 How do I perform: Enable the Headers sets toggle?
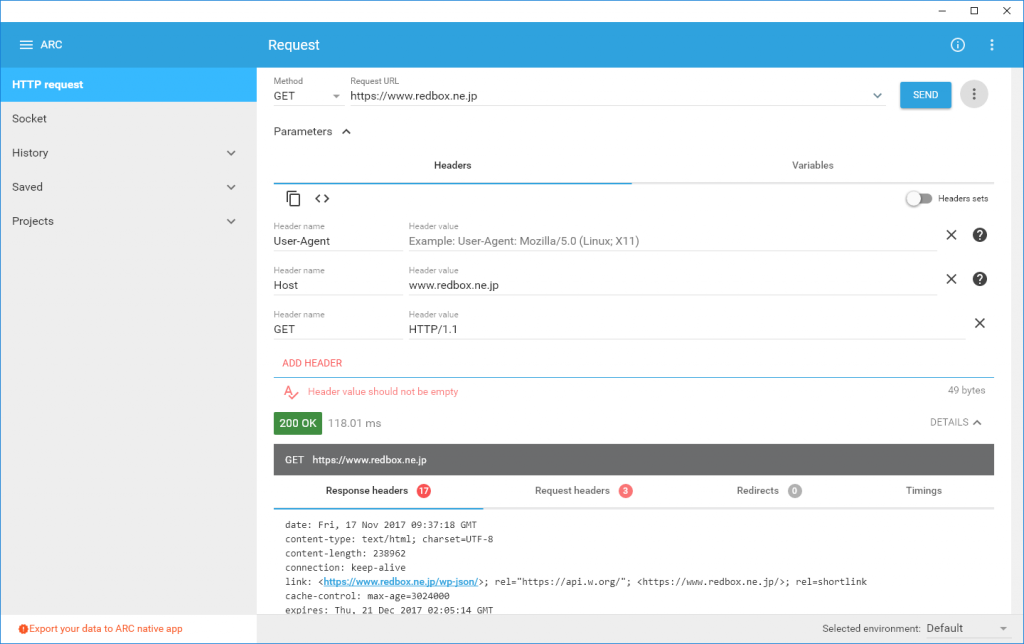tap(918, 198)
